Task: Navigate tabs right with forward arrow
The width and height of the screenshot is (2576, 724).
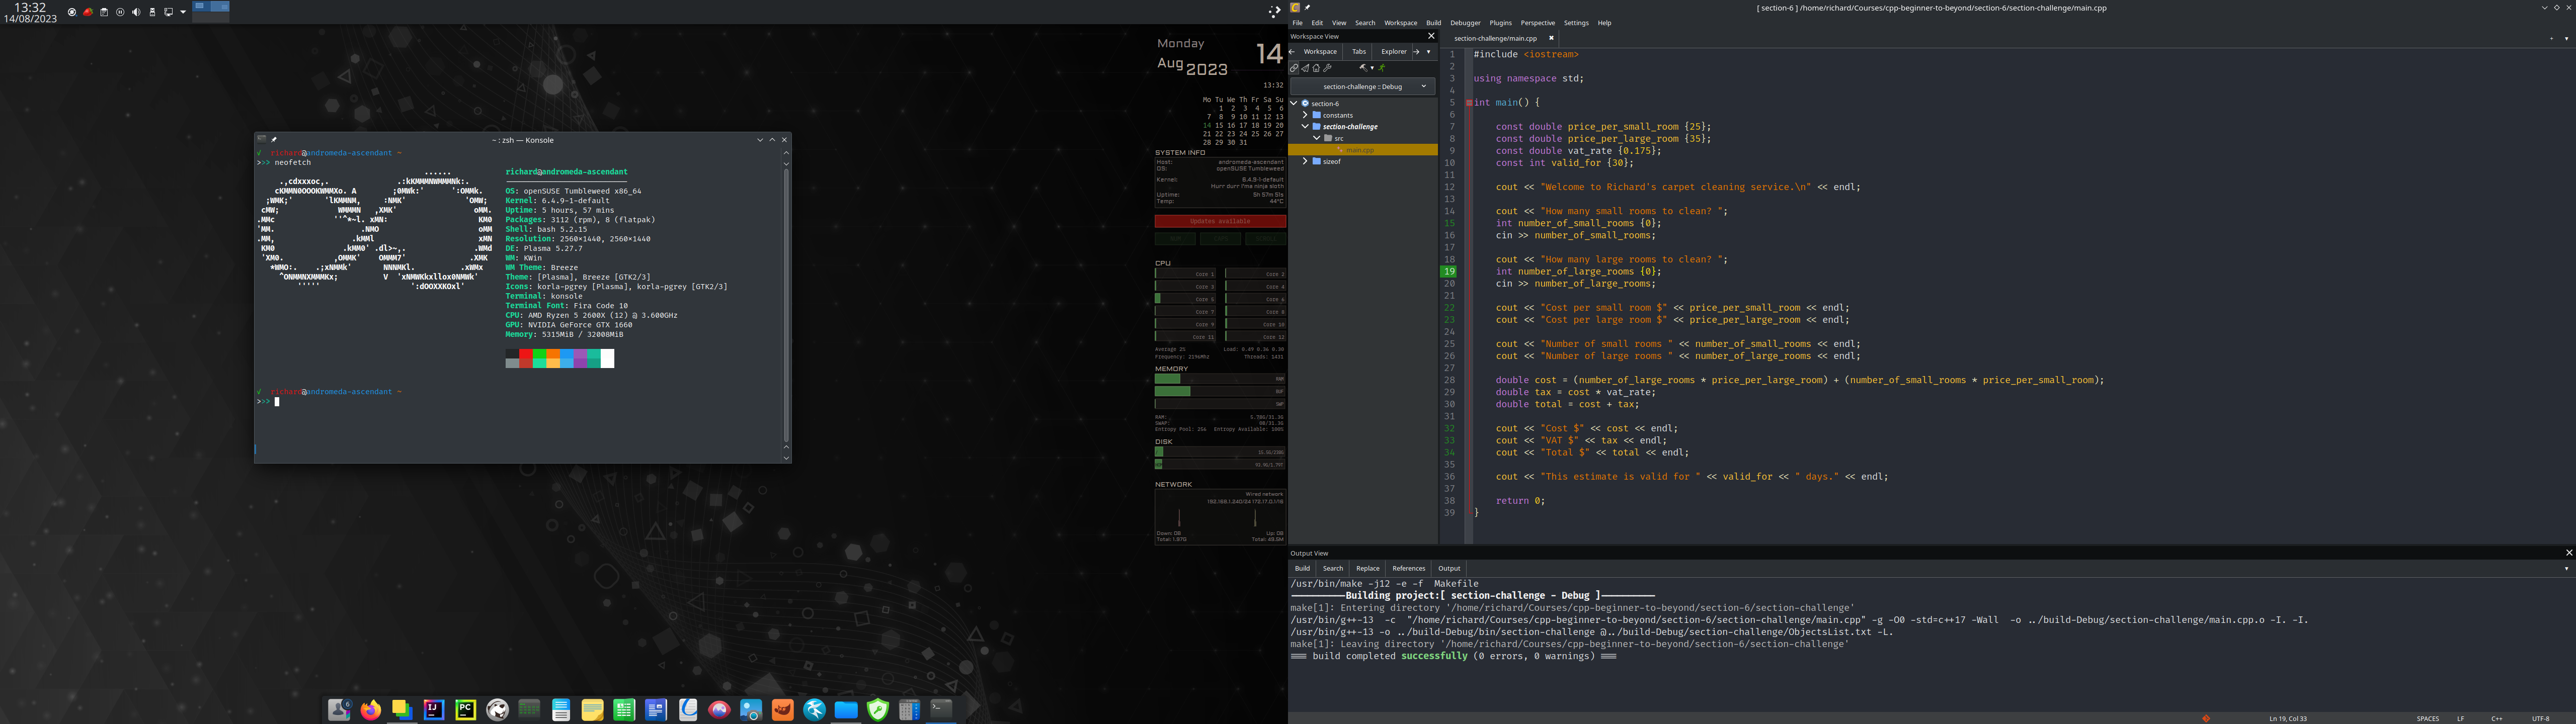Action: tap(1416, 52)
